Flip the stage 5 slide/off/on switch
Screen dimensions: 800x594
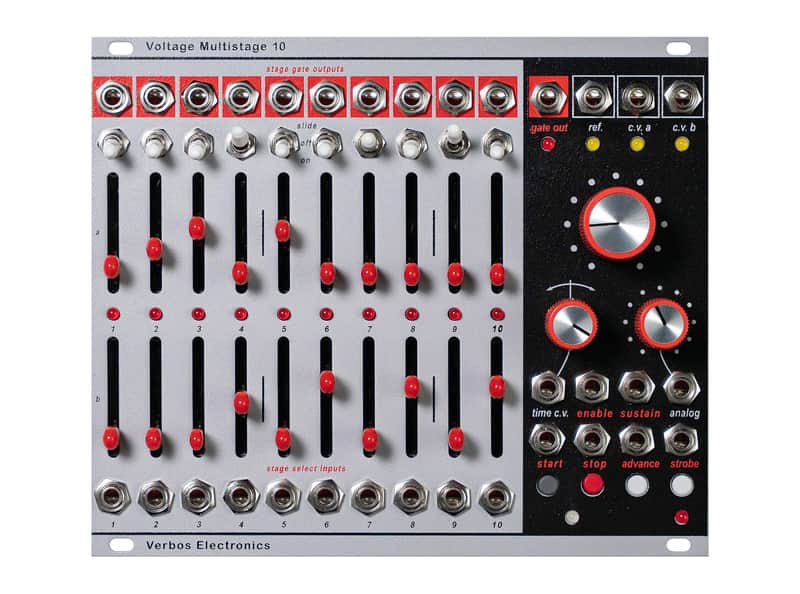coord(283,143)
